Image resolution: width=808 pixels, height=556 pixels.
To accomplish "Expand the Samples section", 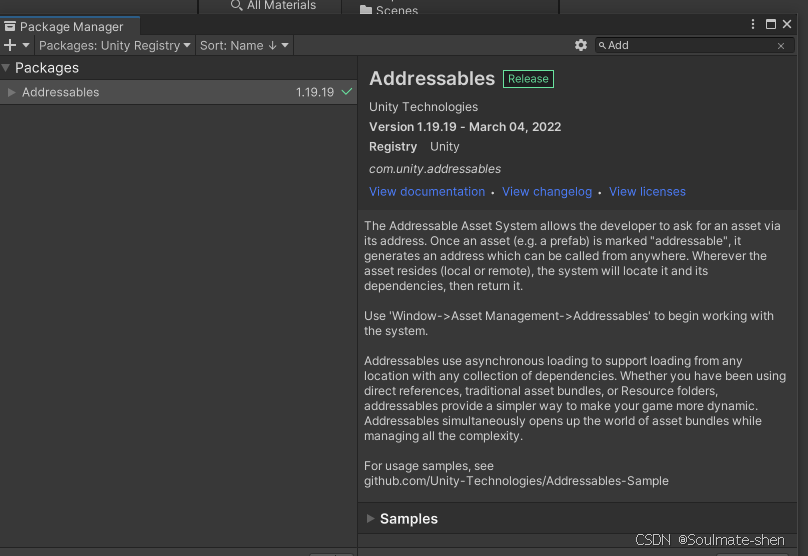I will (x=371, y=518).
